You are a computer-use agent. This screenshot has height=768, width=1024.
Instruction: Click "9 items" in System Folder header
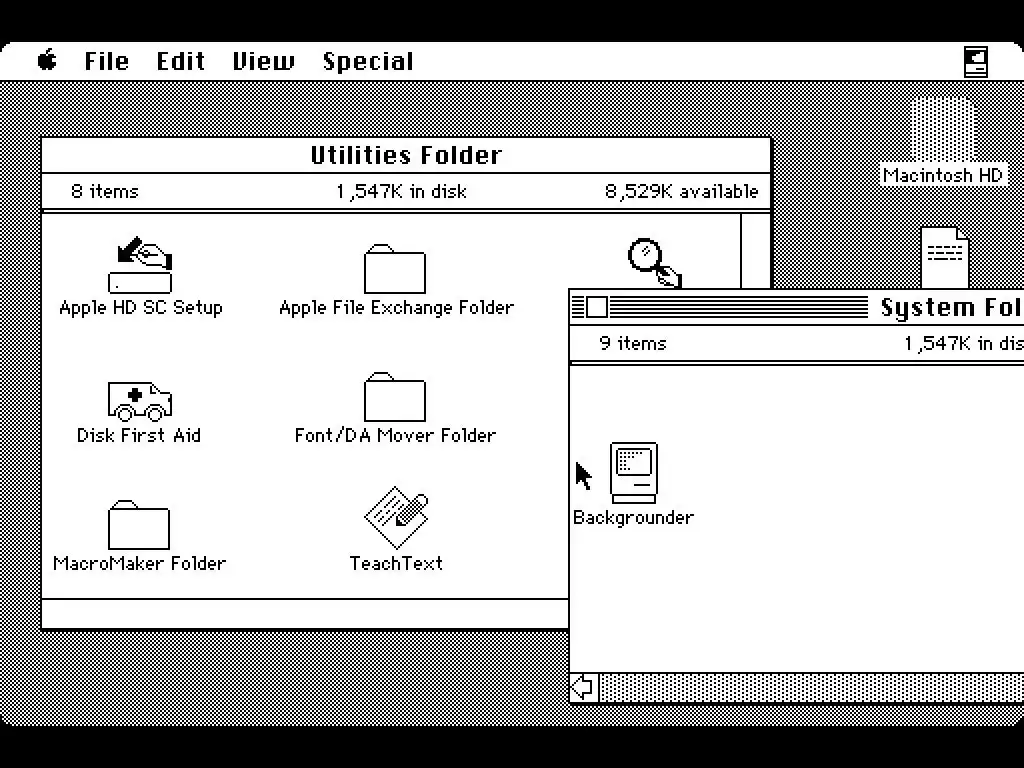[633, 344]
